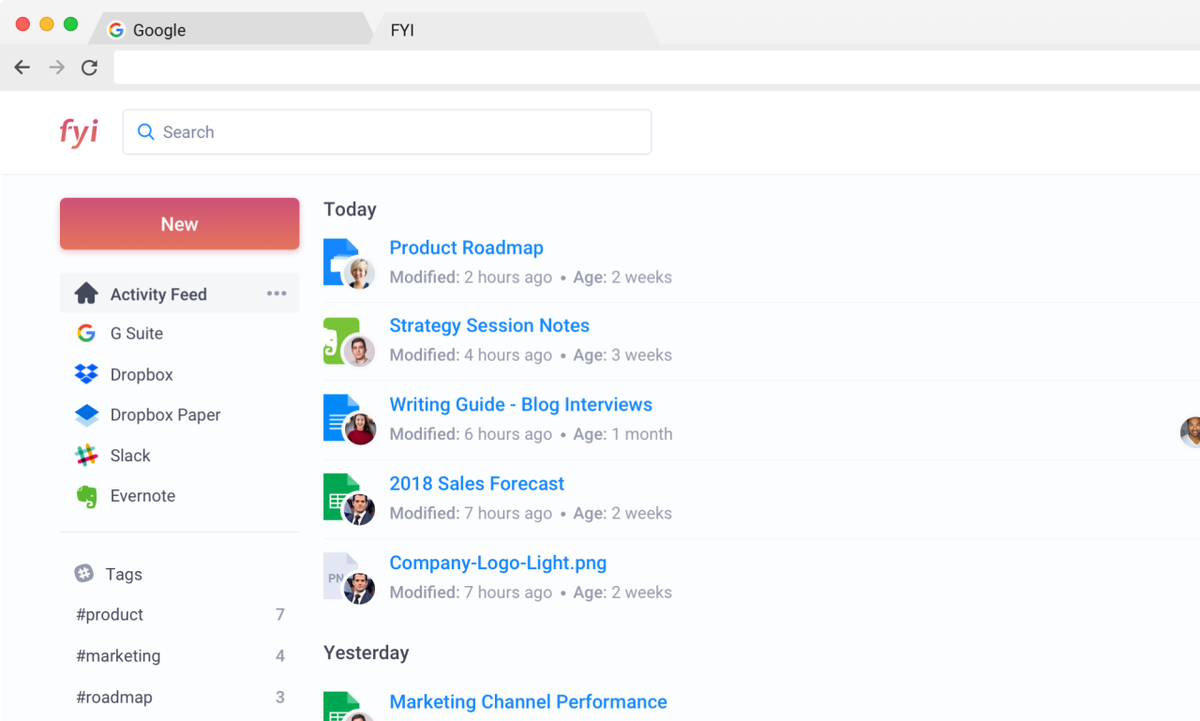Viewport: 1200px width, 721px height.
Task: Open the Product Roadmap link
Action: (x=466, y=248)
